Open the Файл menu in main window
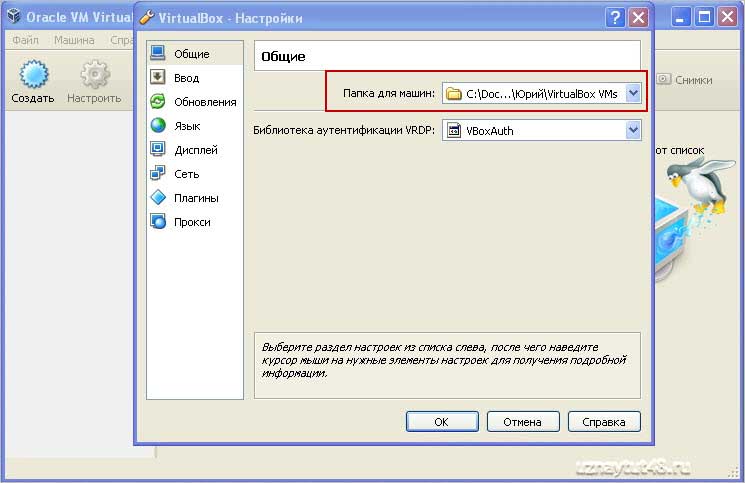Screen dimensions: 745x483 (25, 40)
